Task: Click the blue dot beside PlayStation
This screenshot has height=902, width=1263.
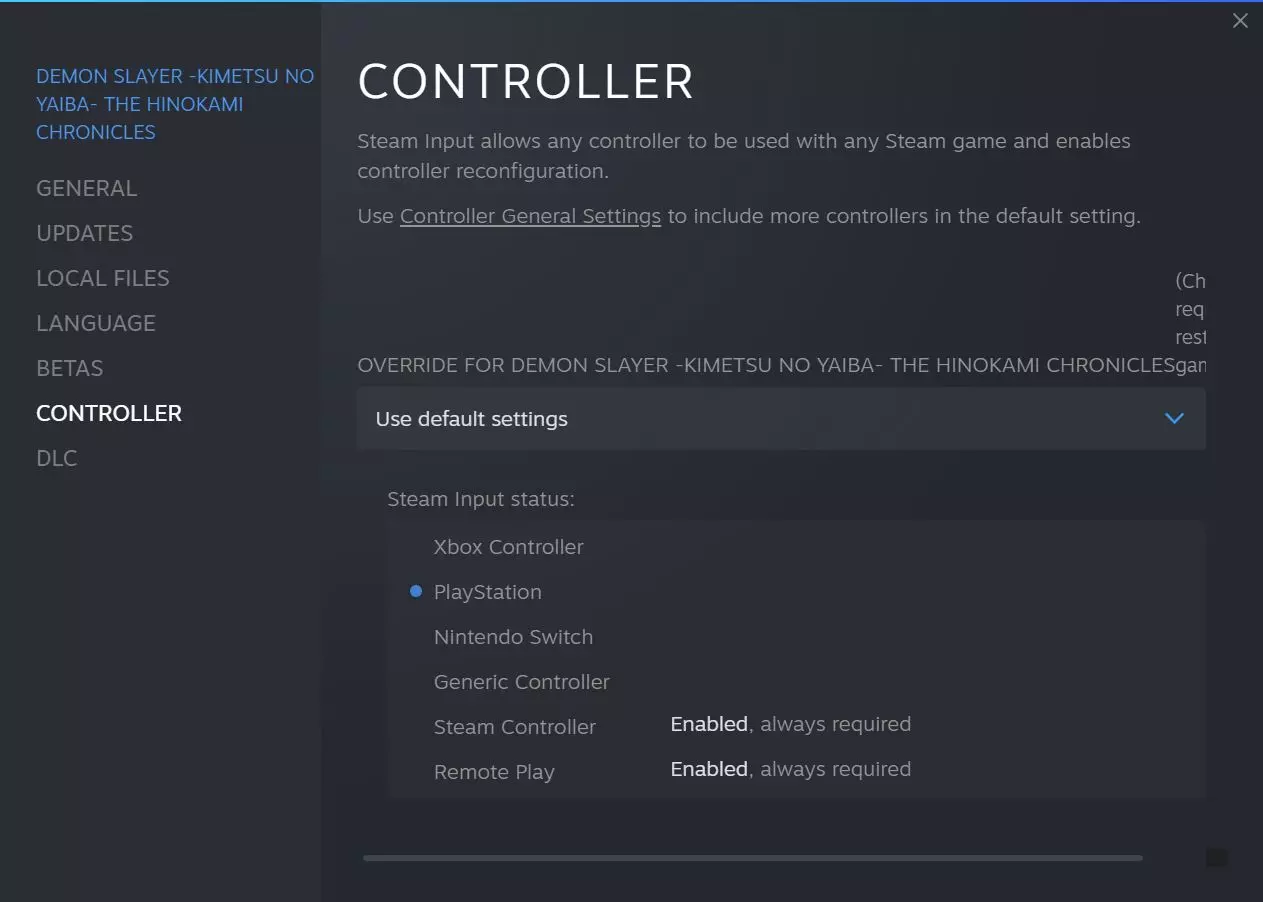Action: [x=416, y=592]
